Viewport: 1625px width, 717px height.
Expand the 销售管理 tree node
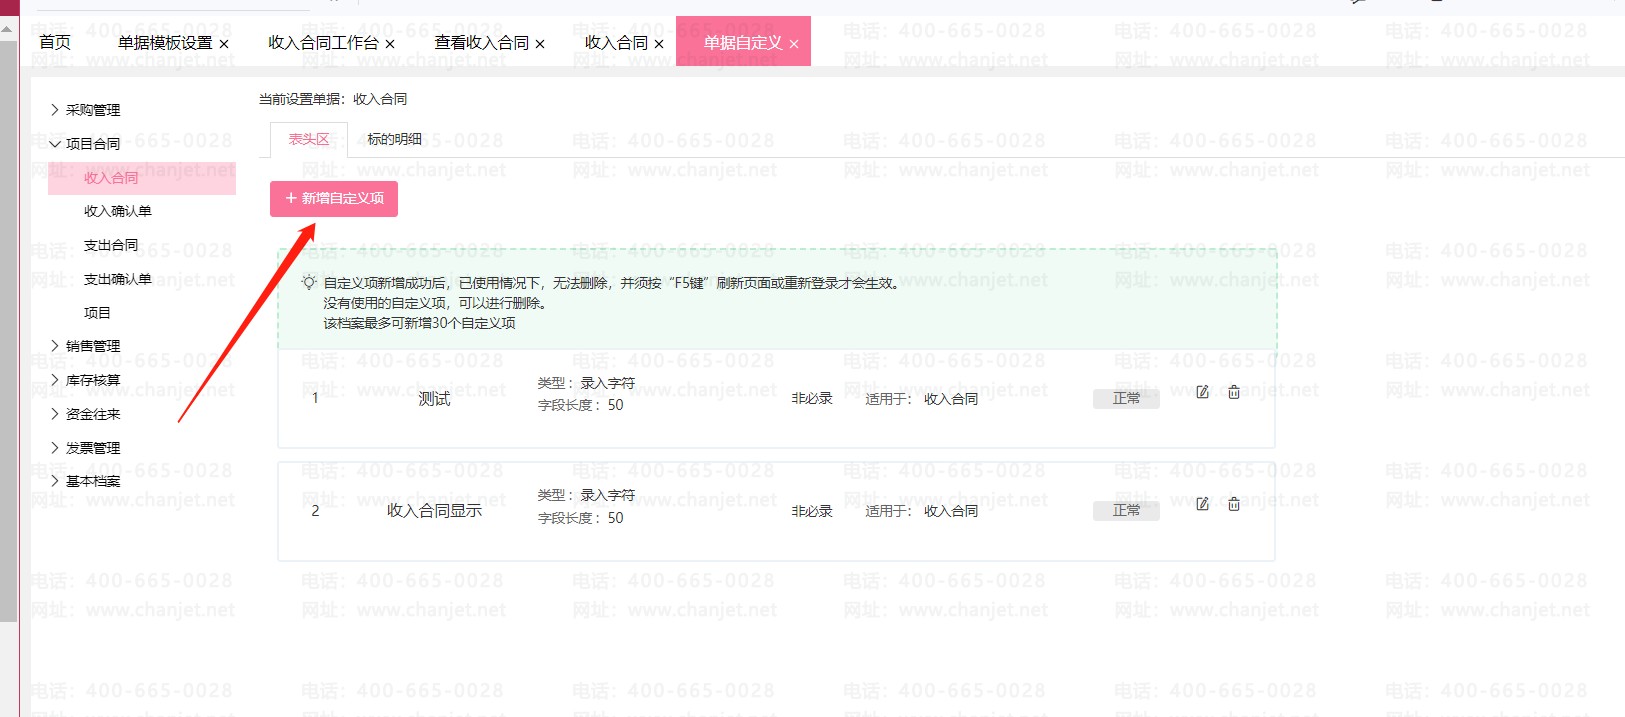pos(55,346)
